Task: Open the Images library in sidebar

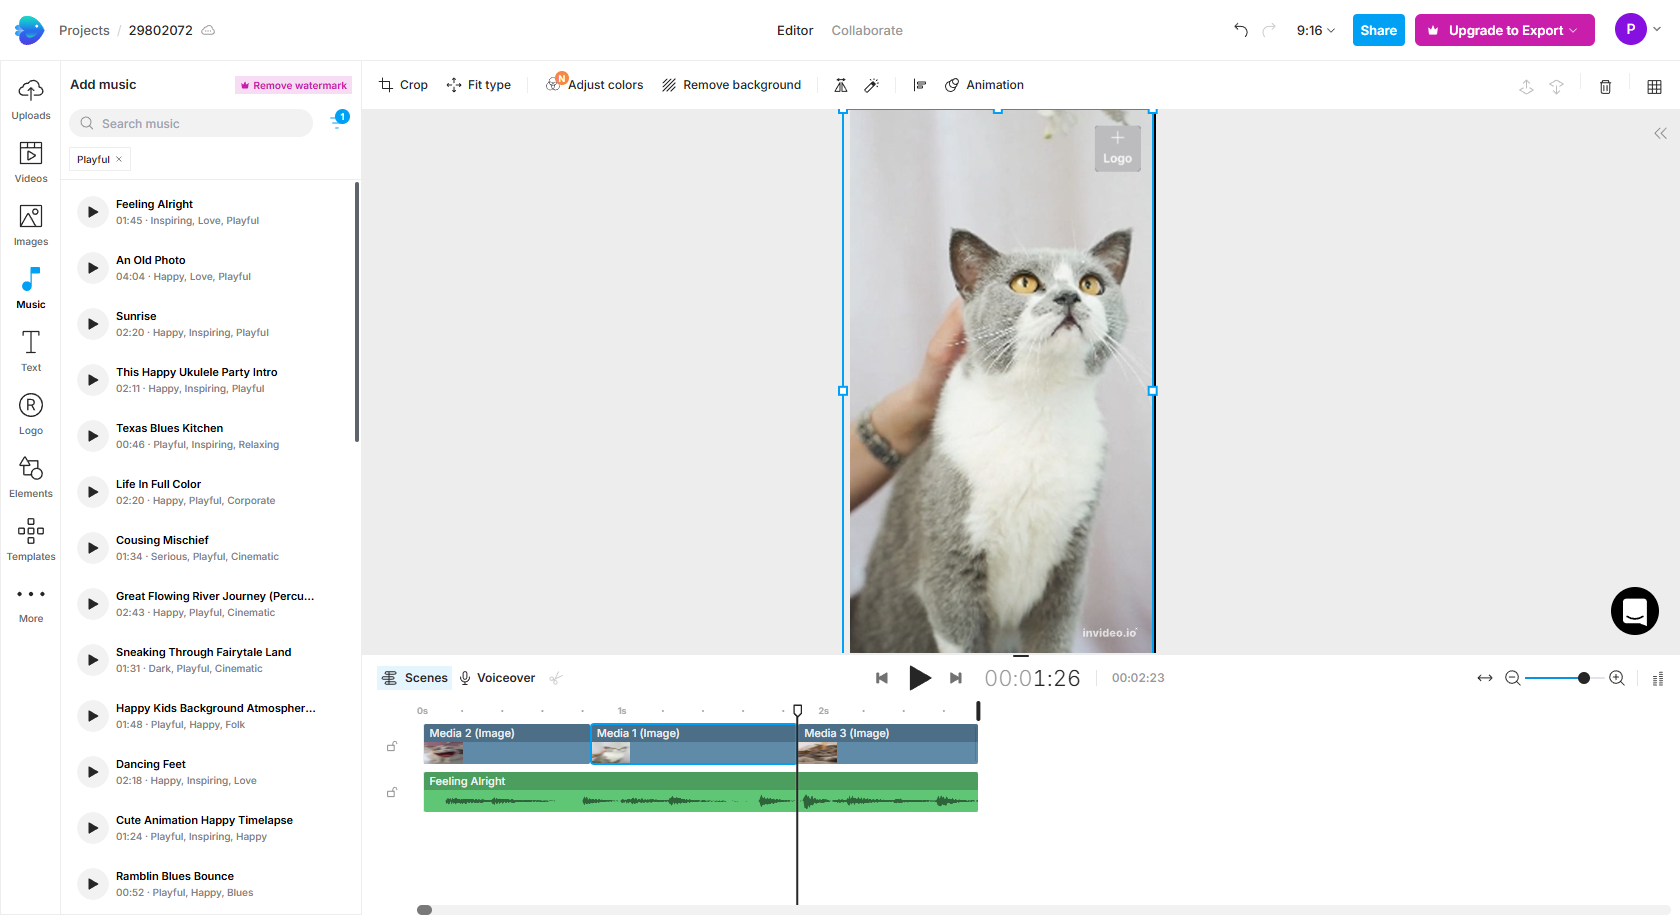Action: pos(31,226)
